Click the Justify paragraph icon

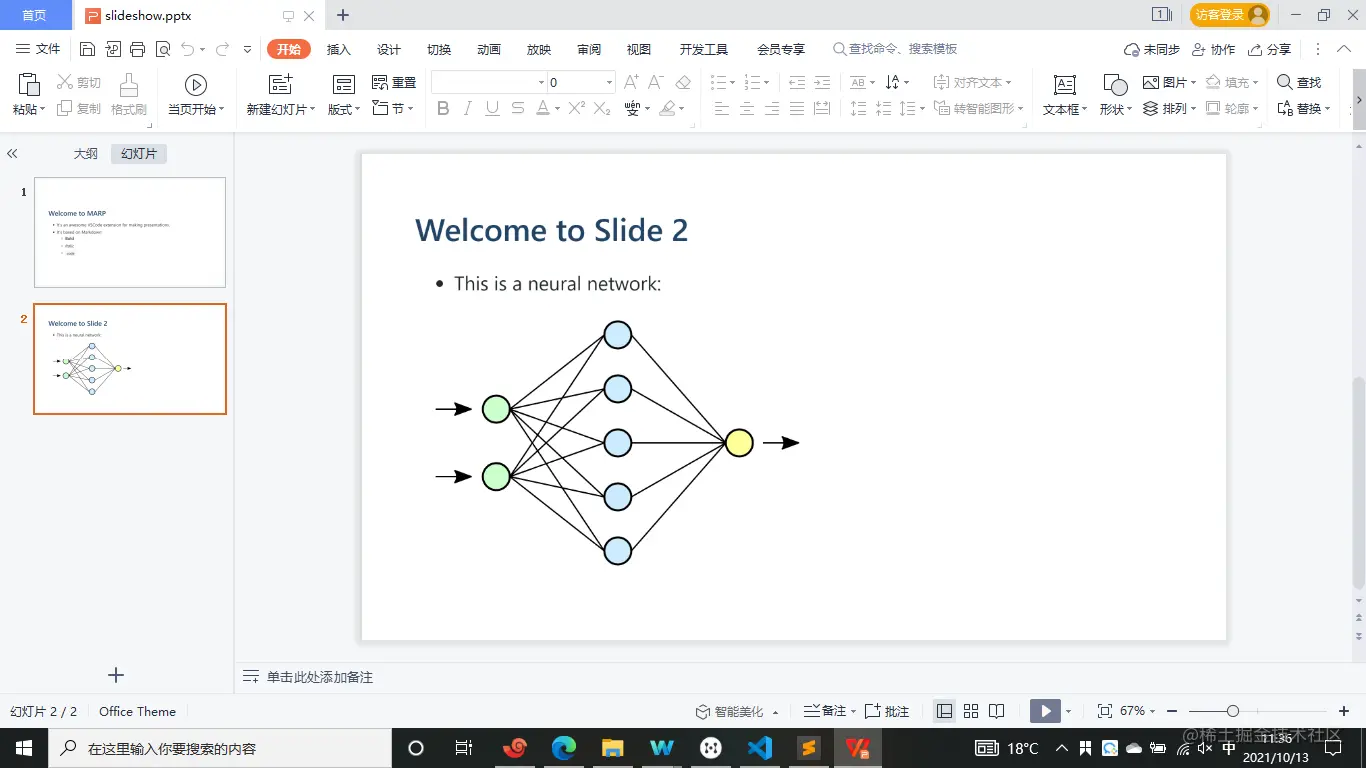797,108
